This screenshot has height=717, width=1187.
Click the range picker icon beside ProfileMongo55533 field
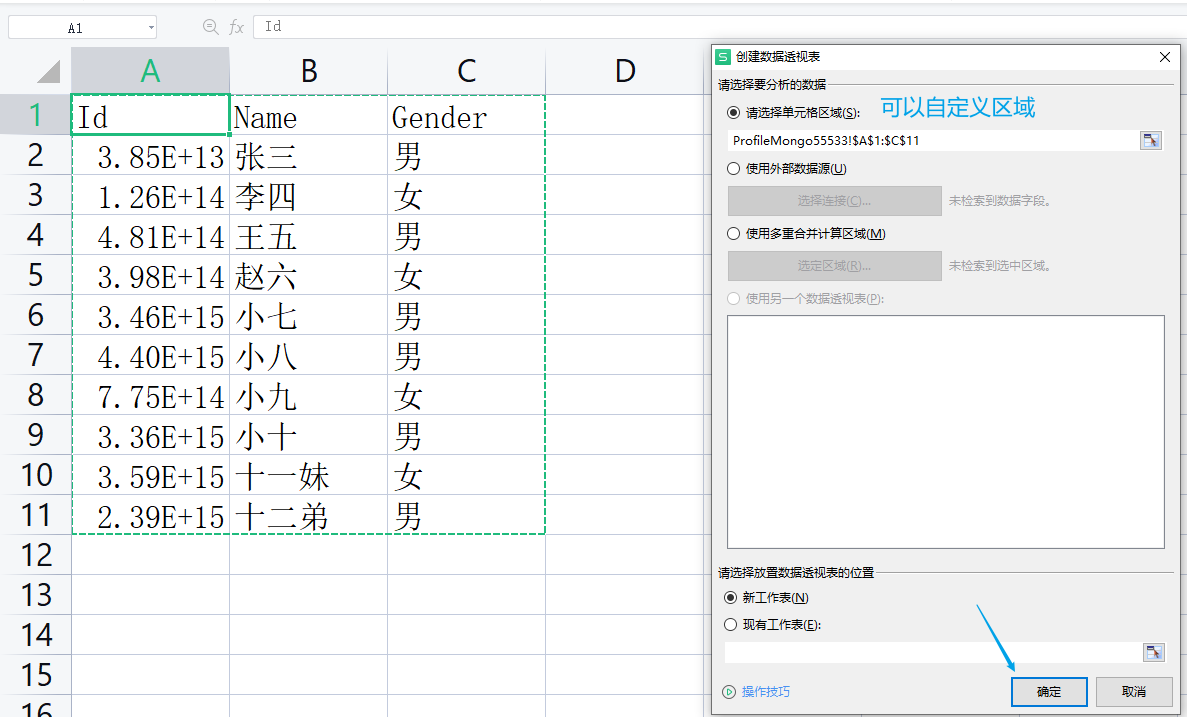coord(1151,140)
